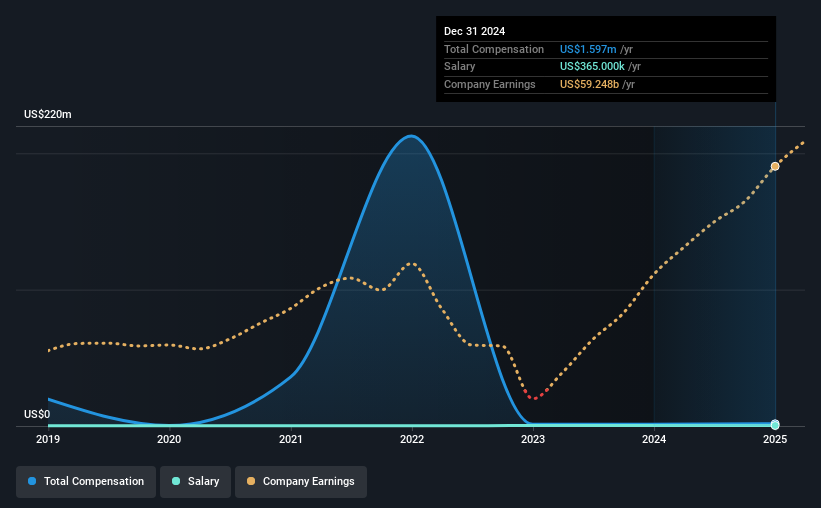Click the US$0 axis label
The height and width of the screenshot is (508, 821).
(37, 414)
